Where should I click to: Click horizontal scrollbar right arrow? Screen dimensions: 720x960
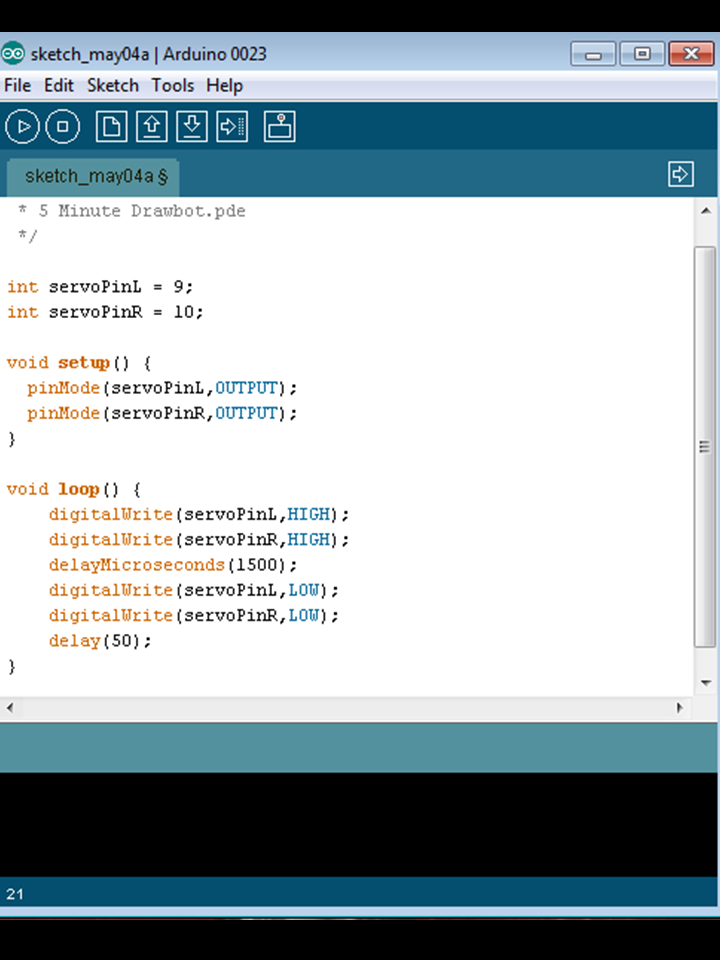tap(680, 708)
